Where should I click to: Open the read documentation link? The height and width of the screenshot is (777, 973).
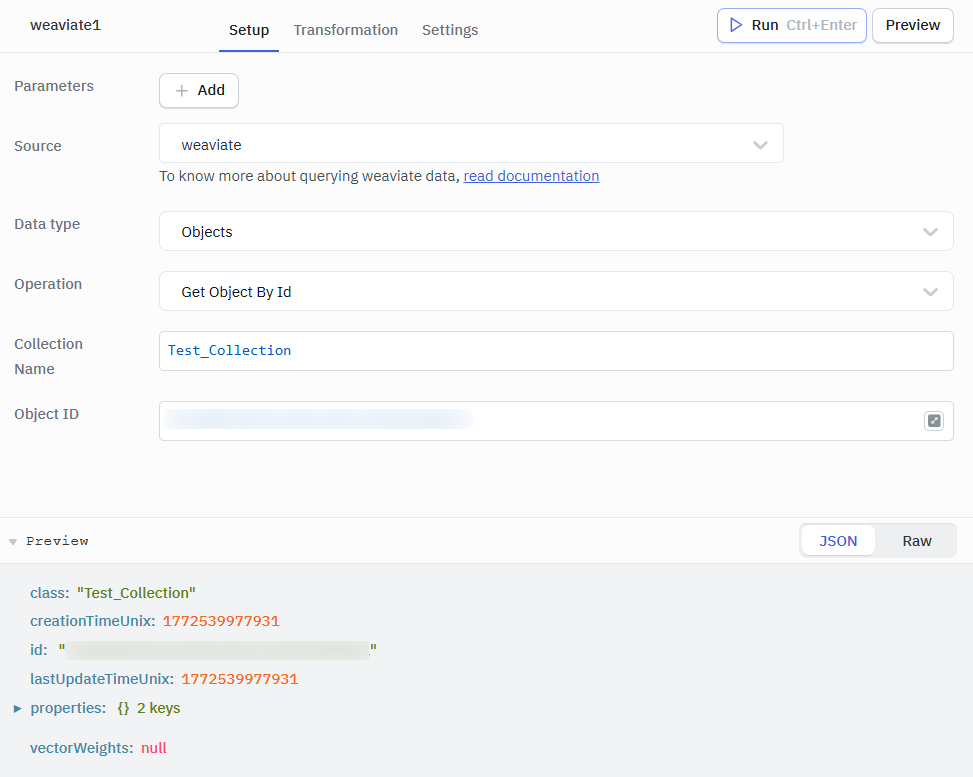pos(531,176)
